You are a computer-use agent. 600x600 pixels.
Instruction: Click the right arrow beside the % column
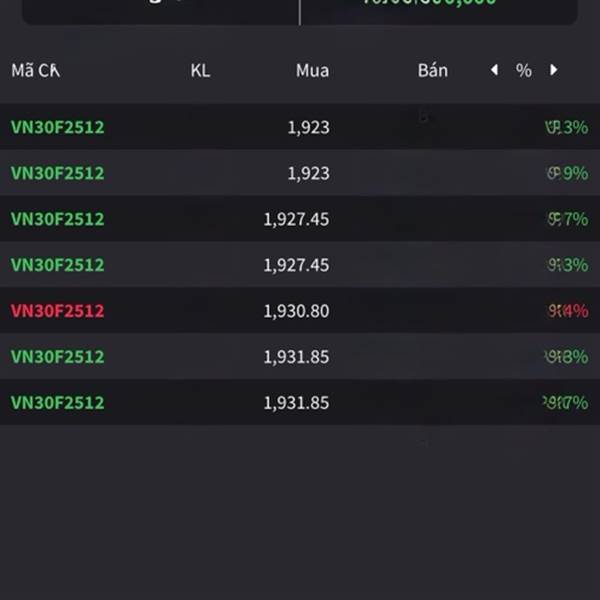553,70
